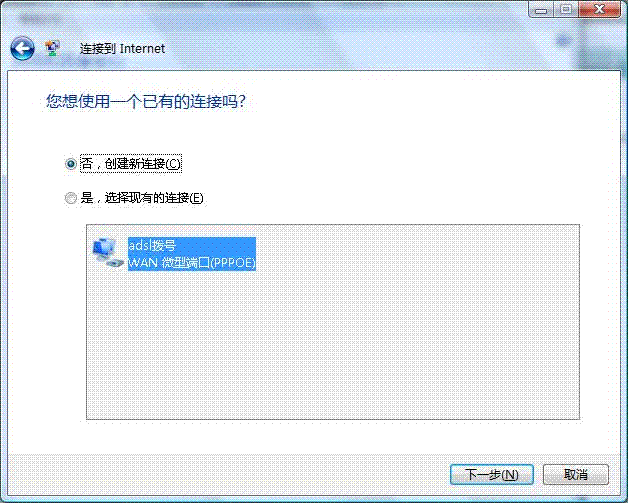Click the heading 您想使用一个已有的连接吗?
Viewport: 628px width, 503px height.
click(x=146, y=101)
